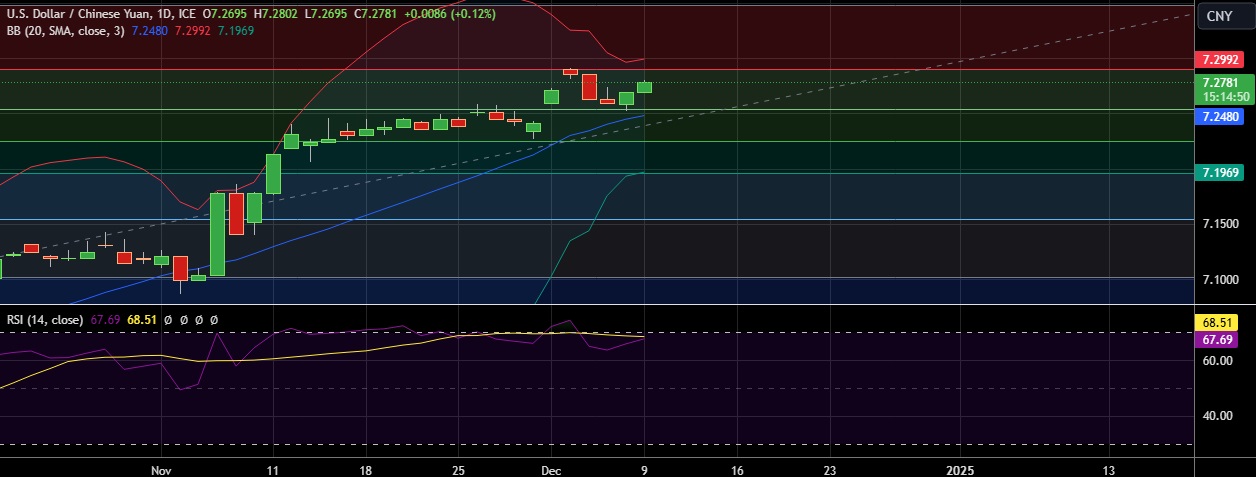1256x477 pixels.
Task: Click the 15:14:50 countdown label
Action: (1226, 97)
